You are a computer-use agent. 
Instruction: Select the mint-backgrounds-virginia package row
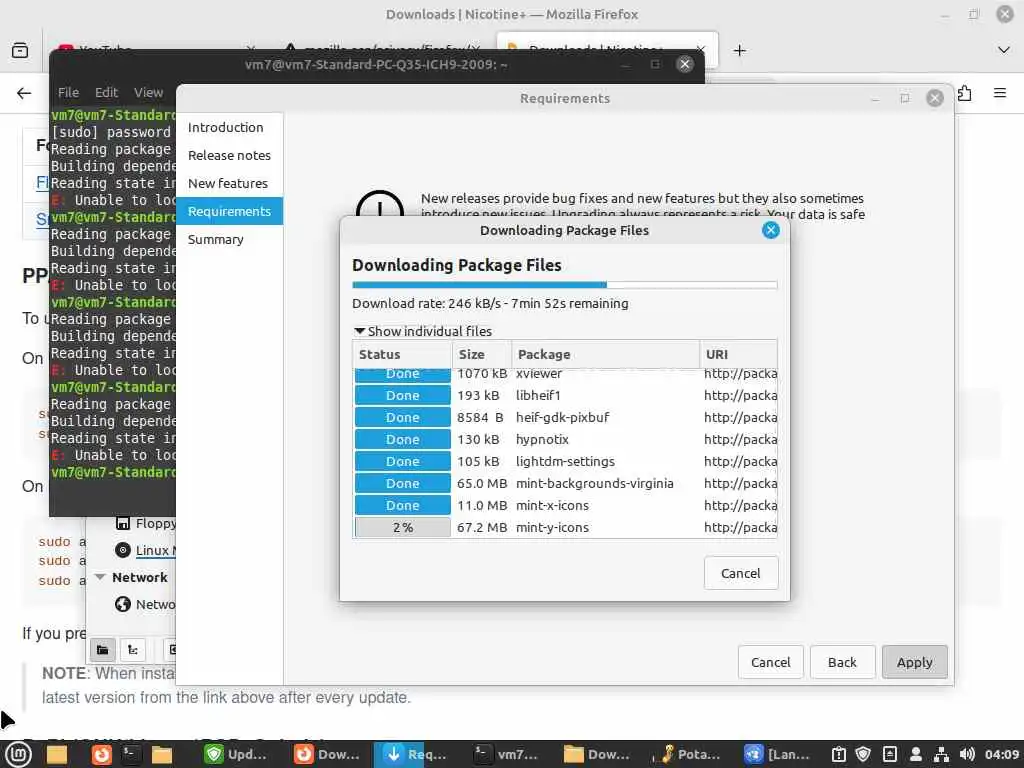pos(565,483)
